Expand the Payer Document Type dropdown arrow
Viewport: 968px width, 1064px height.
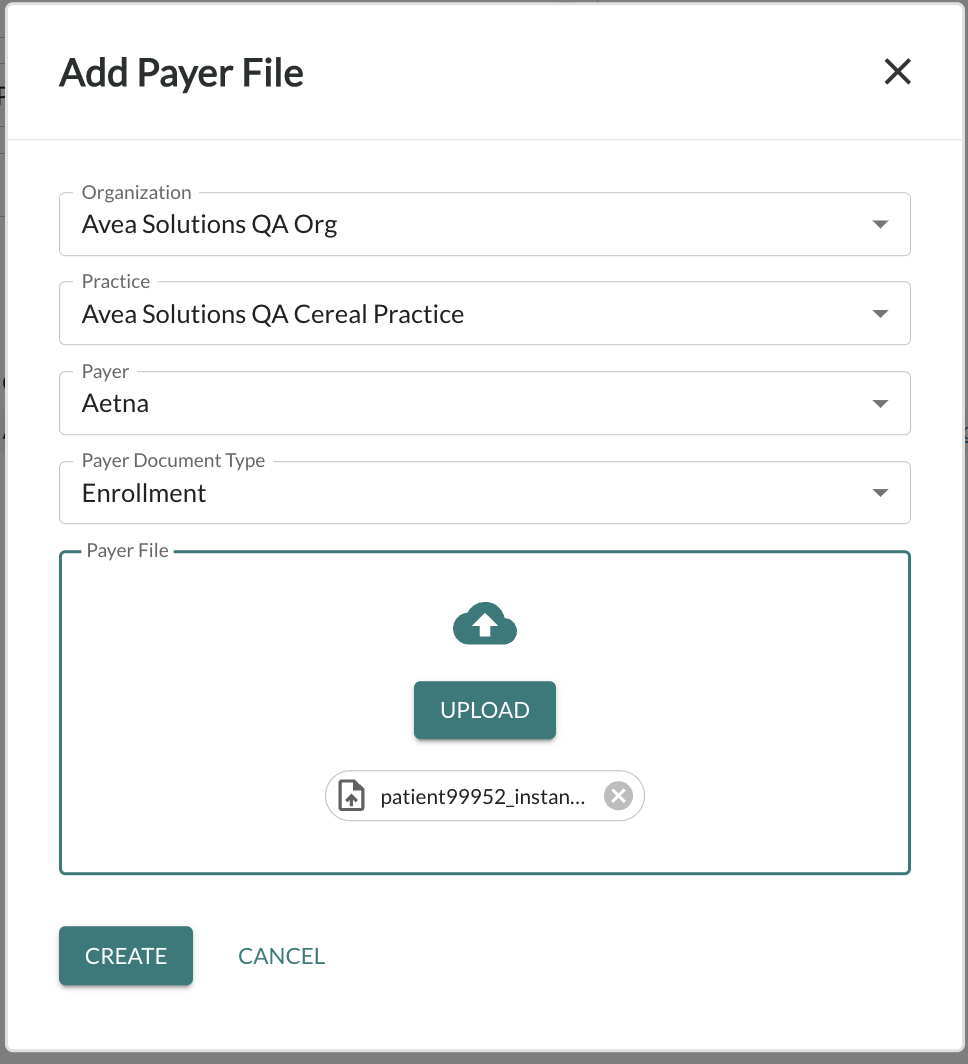pos(880,493)
